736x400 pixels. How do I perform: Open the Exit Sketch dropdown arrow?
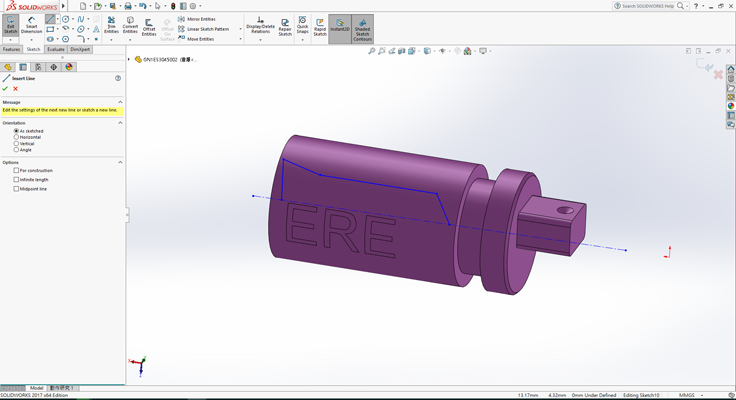tap(10, 40)
